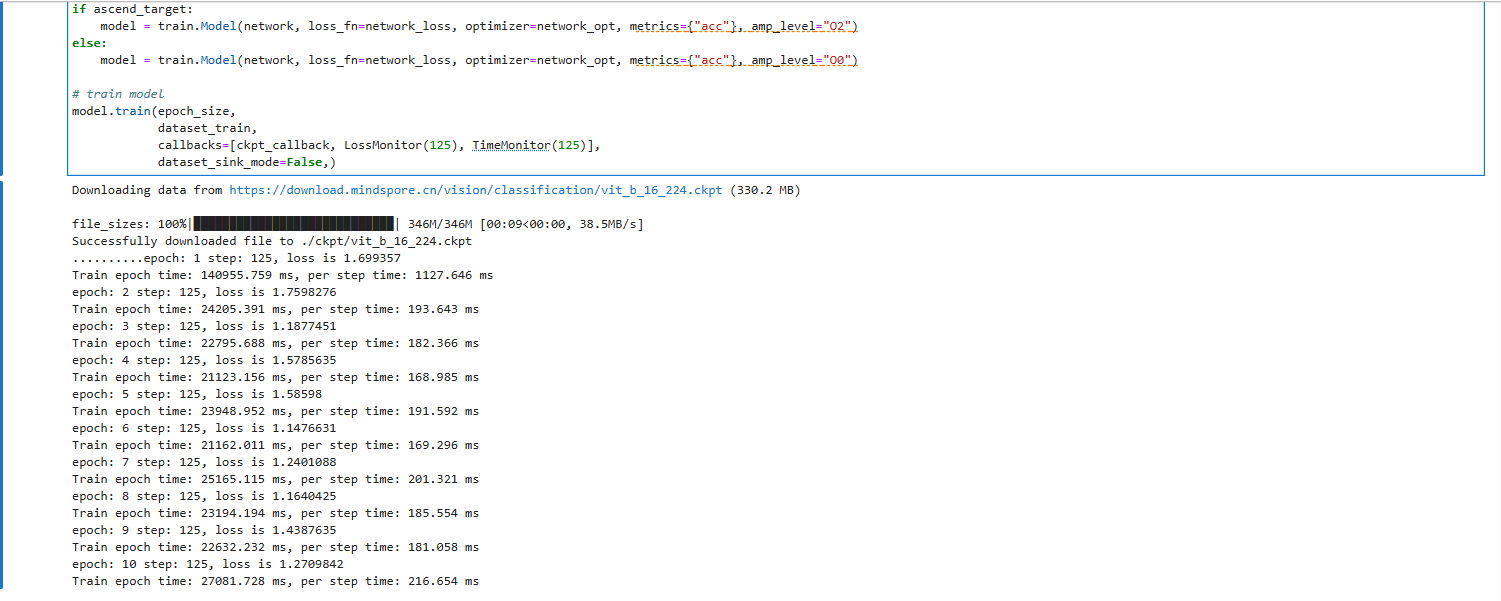Viewport: 1501px width, 601px height.
Task: Click 'epoch: 9 step: 125, loss is 1.4387635'
Action: [x=204, y=530]
